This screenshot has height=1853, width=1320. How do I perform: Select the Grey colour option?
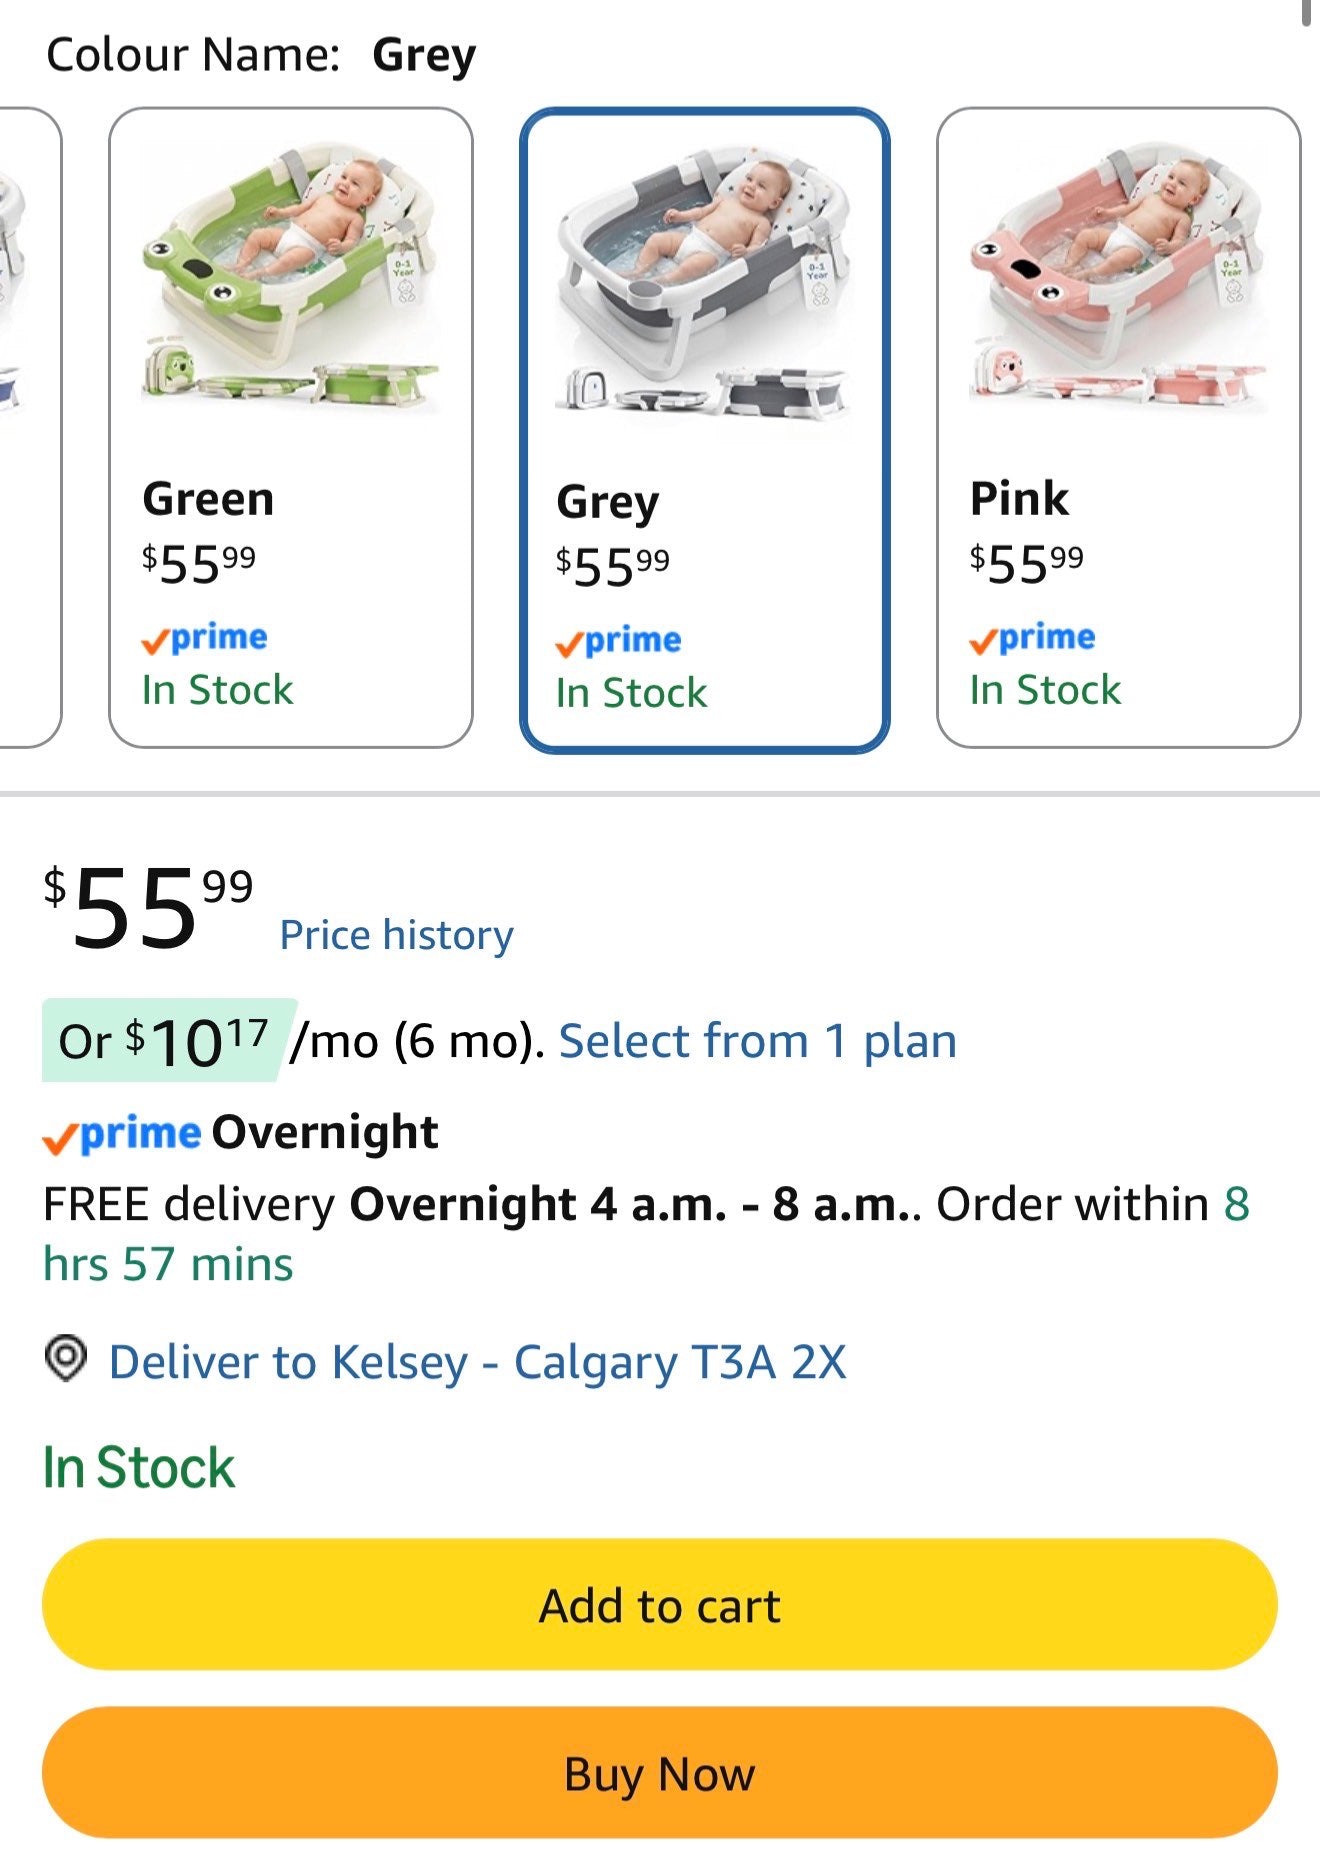pos(704,430)
